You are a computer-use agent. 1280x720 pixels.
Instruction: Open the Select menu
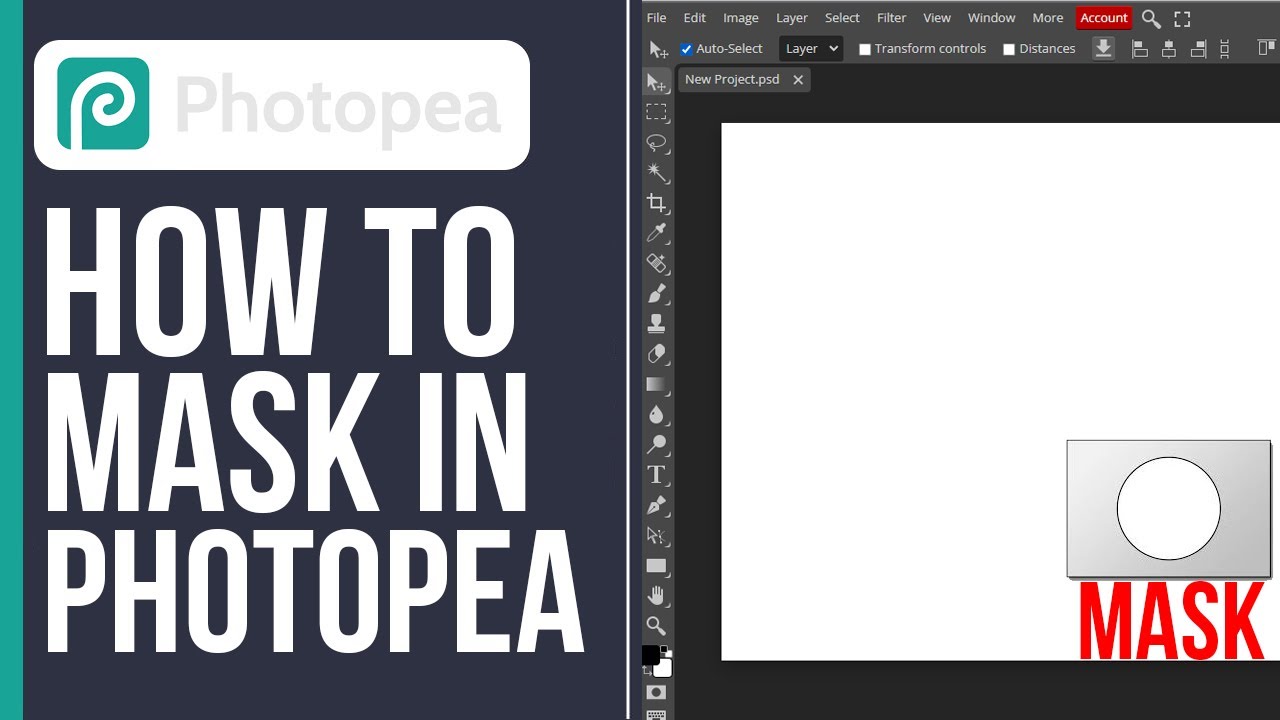tap(842, 18)
